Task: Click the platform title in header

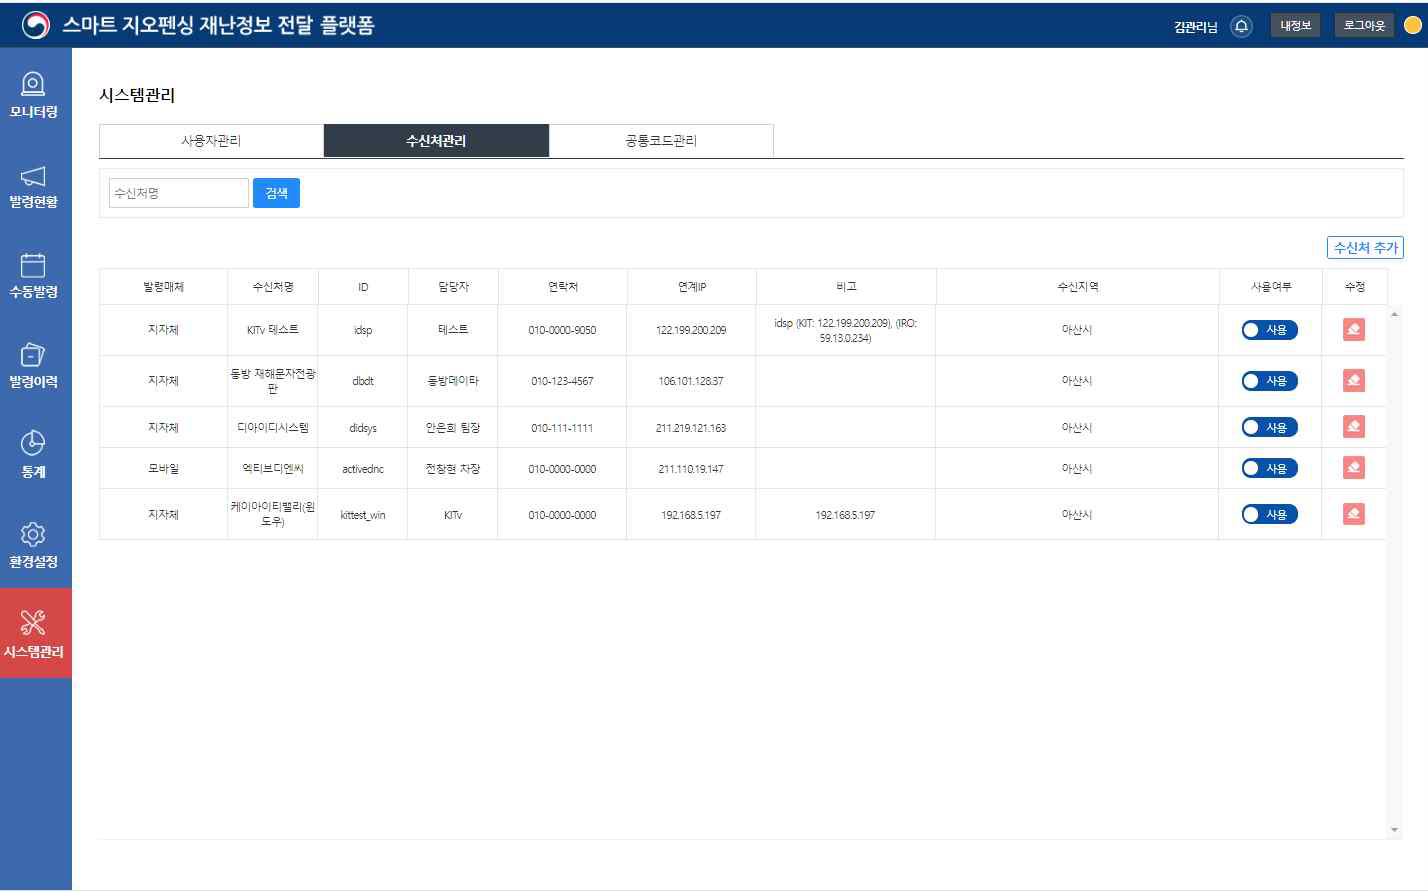Action: [x=218, y=25]
